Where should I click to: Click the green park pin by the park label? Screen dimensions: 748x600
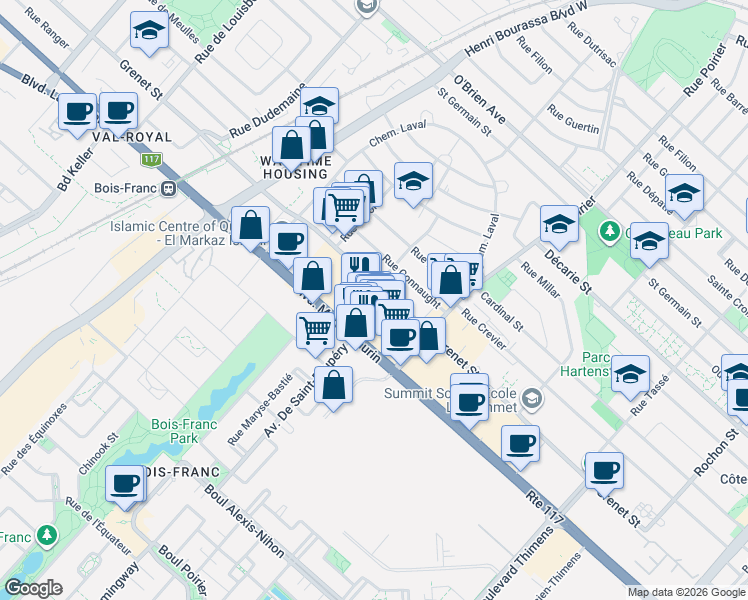point(609,232)
